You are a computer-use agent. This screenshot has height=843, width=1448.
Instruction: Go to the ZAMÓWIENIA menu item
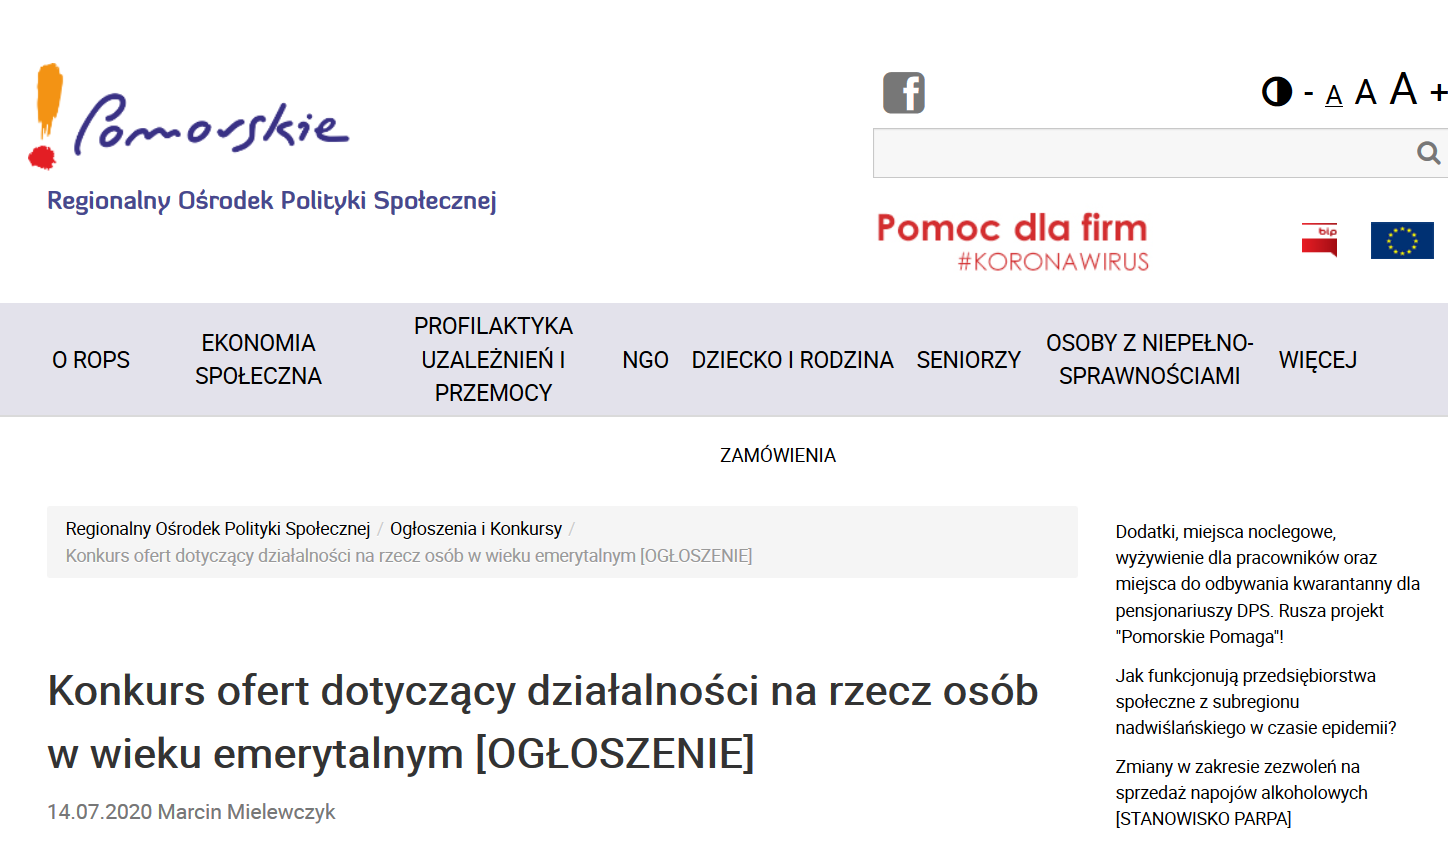(777, 456)
